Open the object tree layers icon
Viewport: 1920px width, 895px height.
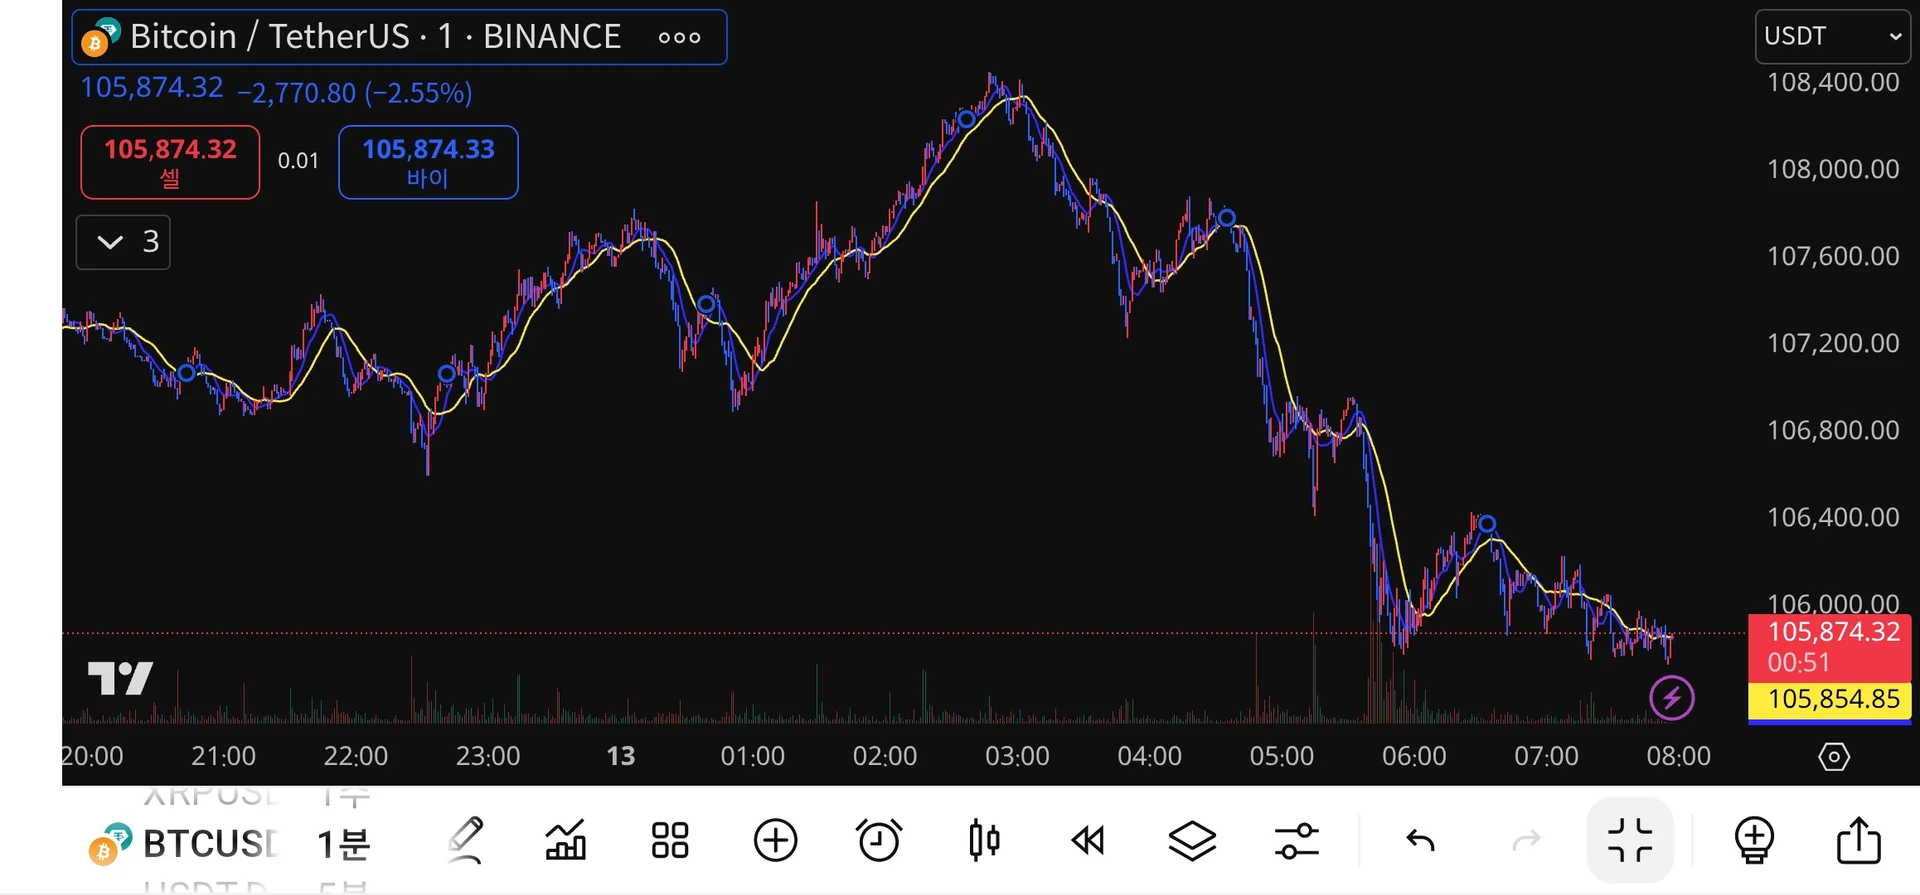pos(1192,840)
